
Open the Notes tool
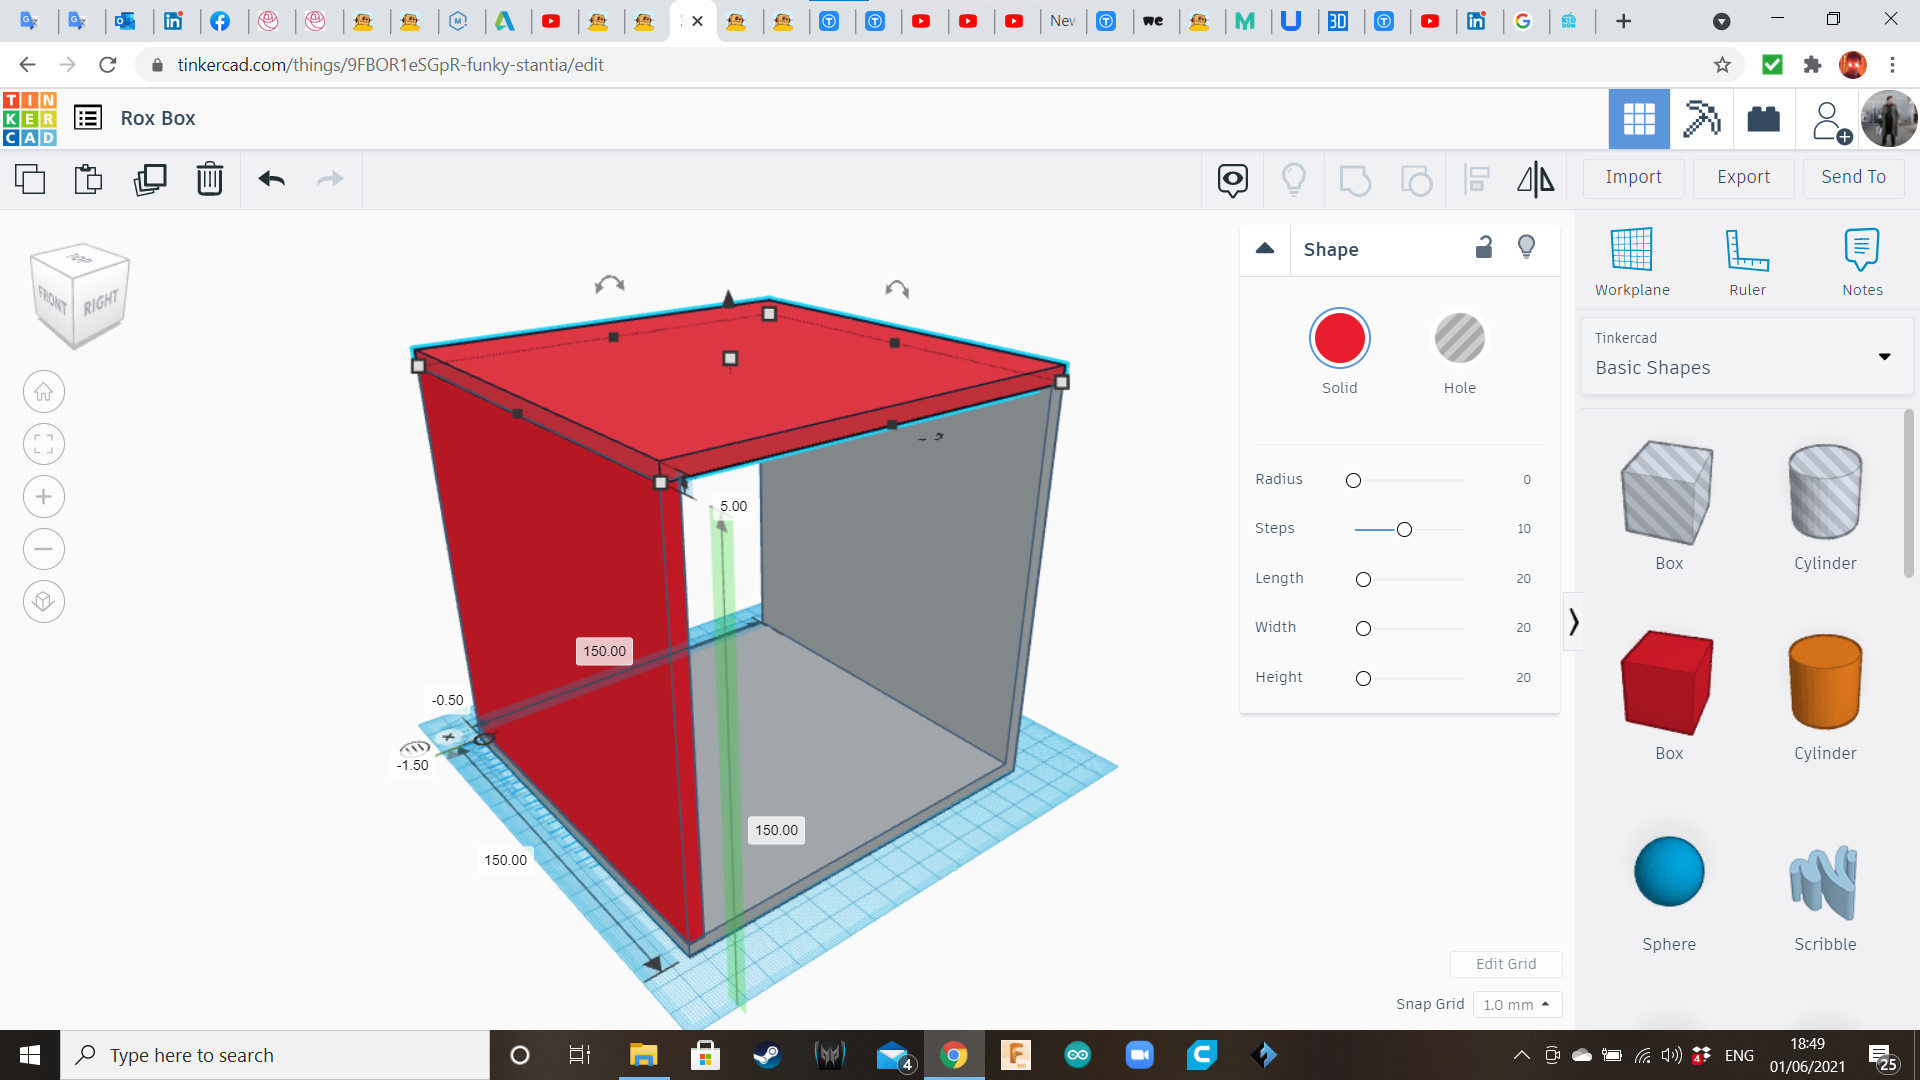[x=1862, y=260]
